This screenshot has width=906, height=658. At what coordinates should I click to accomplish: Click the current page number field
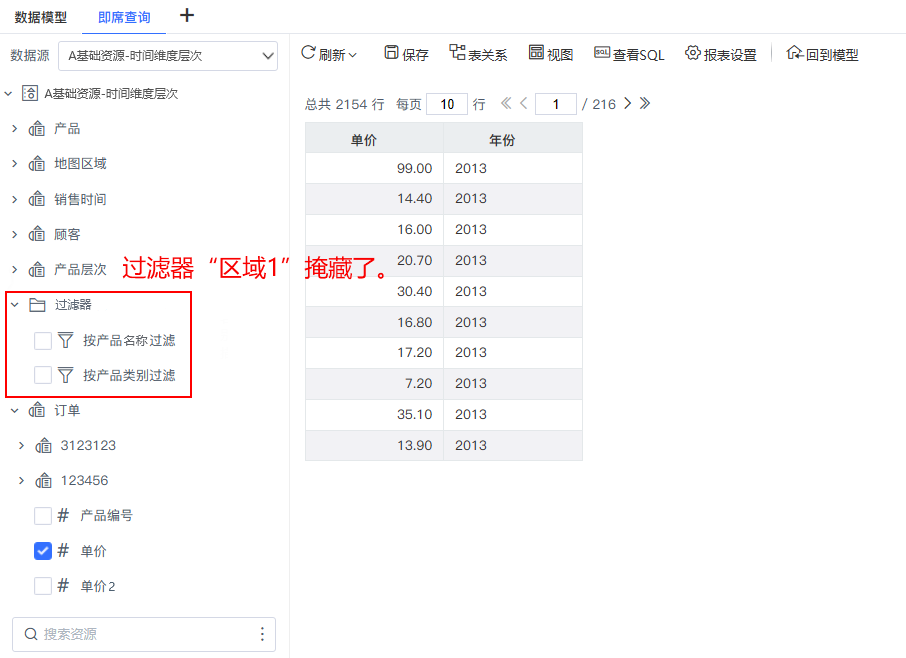(x=556, y=104)
